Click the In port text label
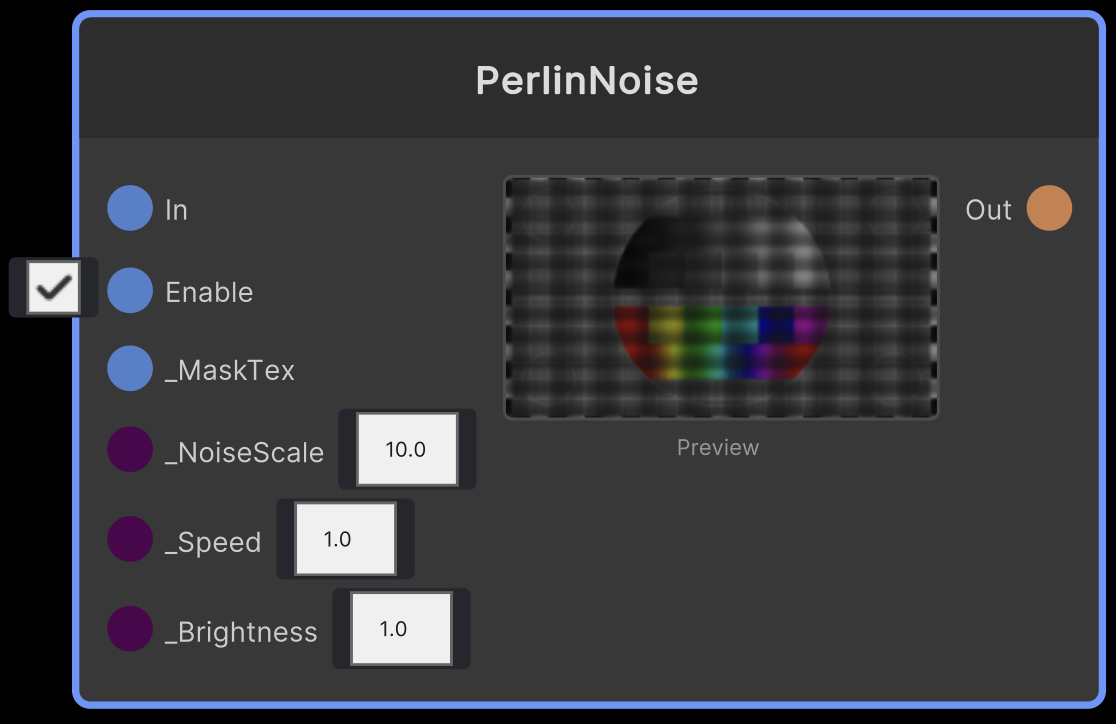This screenshot has height=724, width=1116. click(176, 210)
